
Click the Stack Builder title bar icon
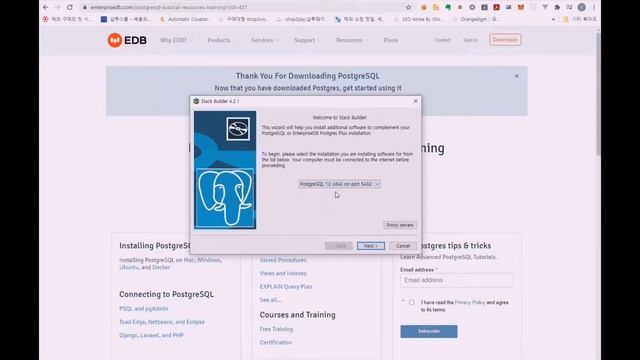(196, 101)
